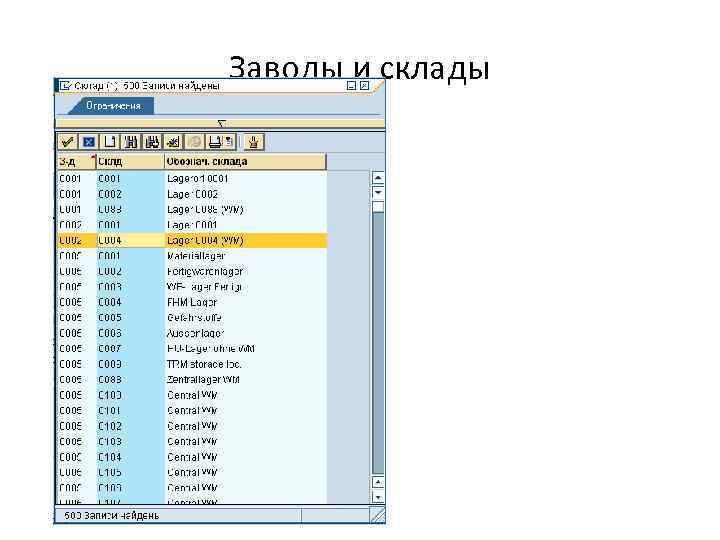This screenshot has width=720, height=540.
Task: Select Central WM row with Склд C102
Action: click(x=191, y=426)
